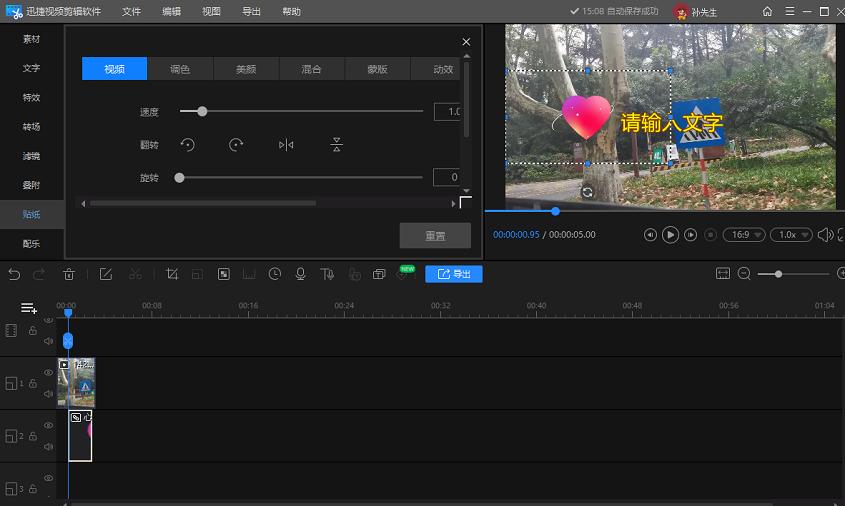This screenshot has height=506, width=845.
Task: Click the horizontal flip mirror icon
Action: click(x=286, y=145)
